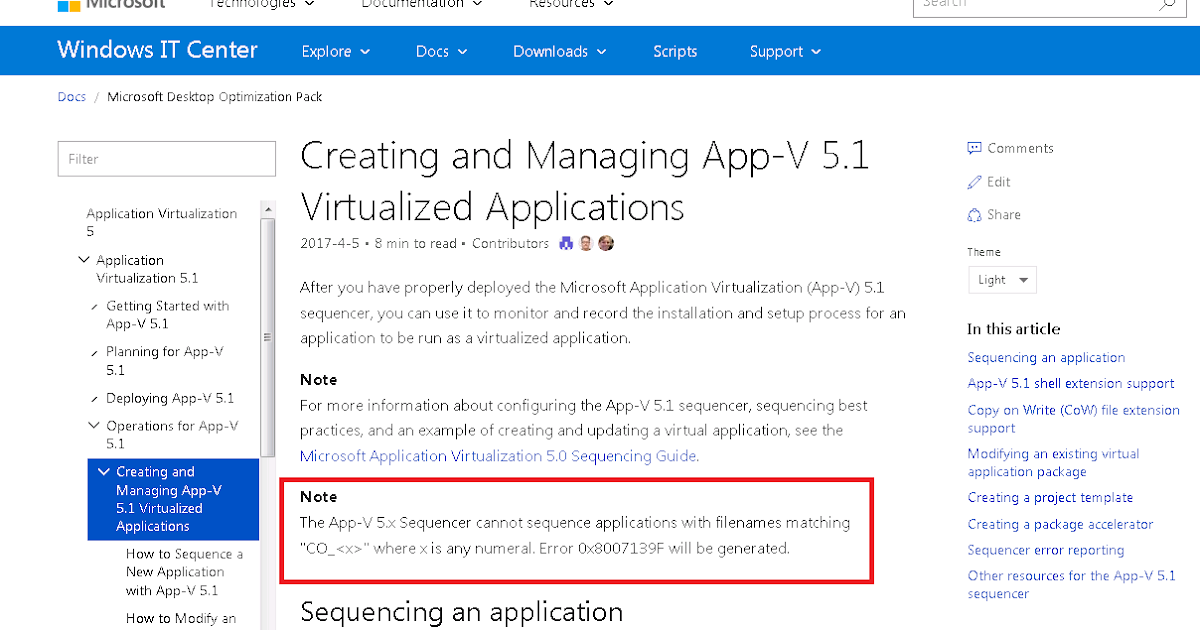Jump to Modifying an existing virtual application package
This screenshot has width=1200, height=630.
click(1054, 463)
